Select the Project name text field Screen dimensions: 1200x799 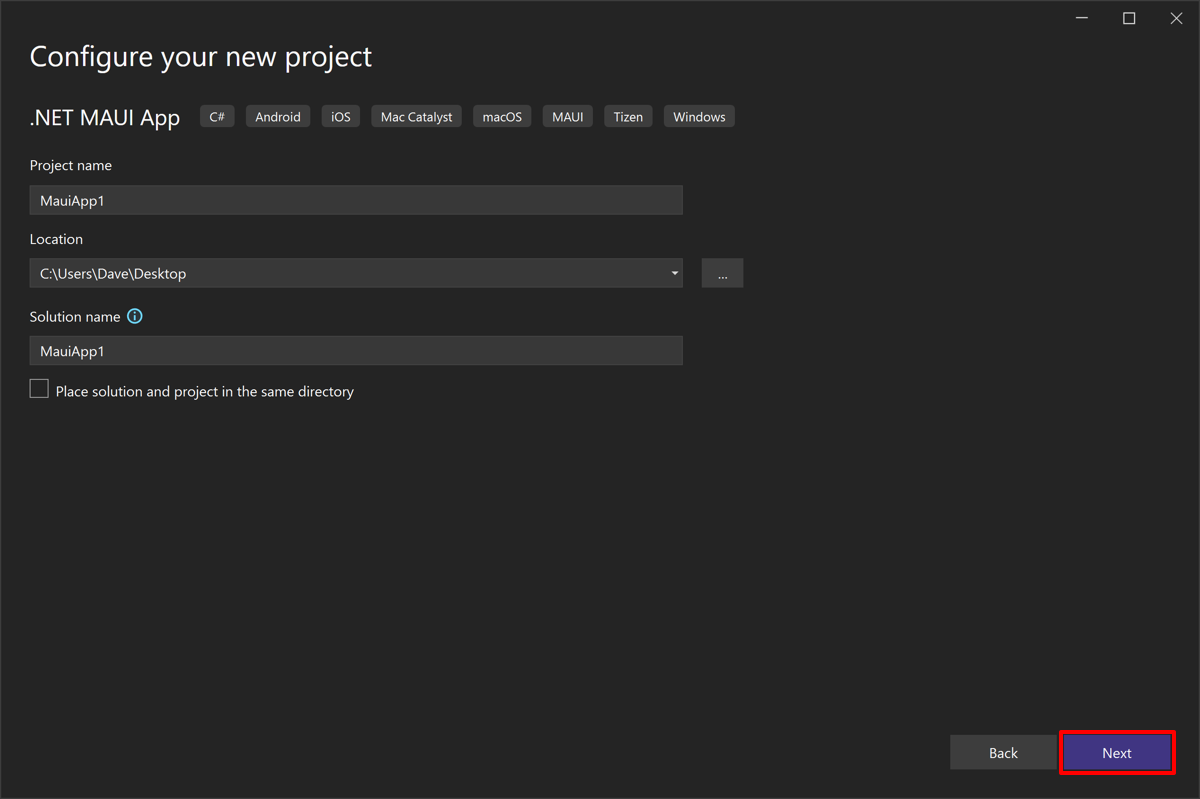click(x=355, y=200)
